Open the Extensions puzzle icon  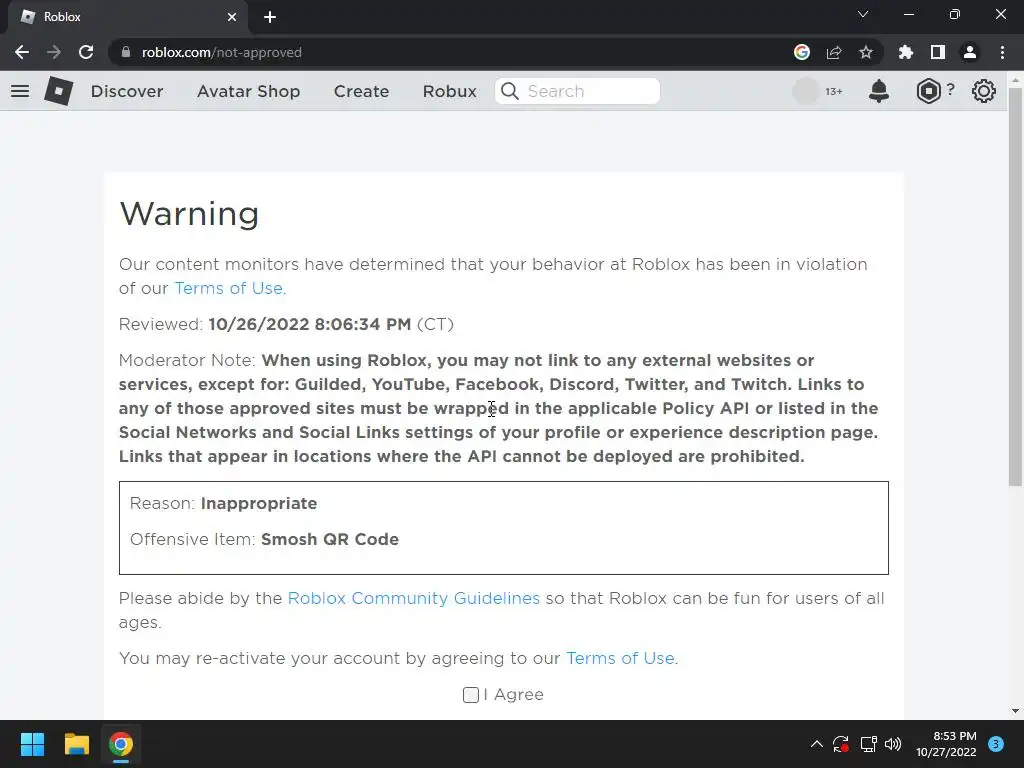906,52
